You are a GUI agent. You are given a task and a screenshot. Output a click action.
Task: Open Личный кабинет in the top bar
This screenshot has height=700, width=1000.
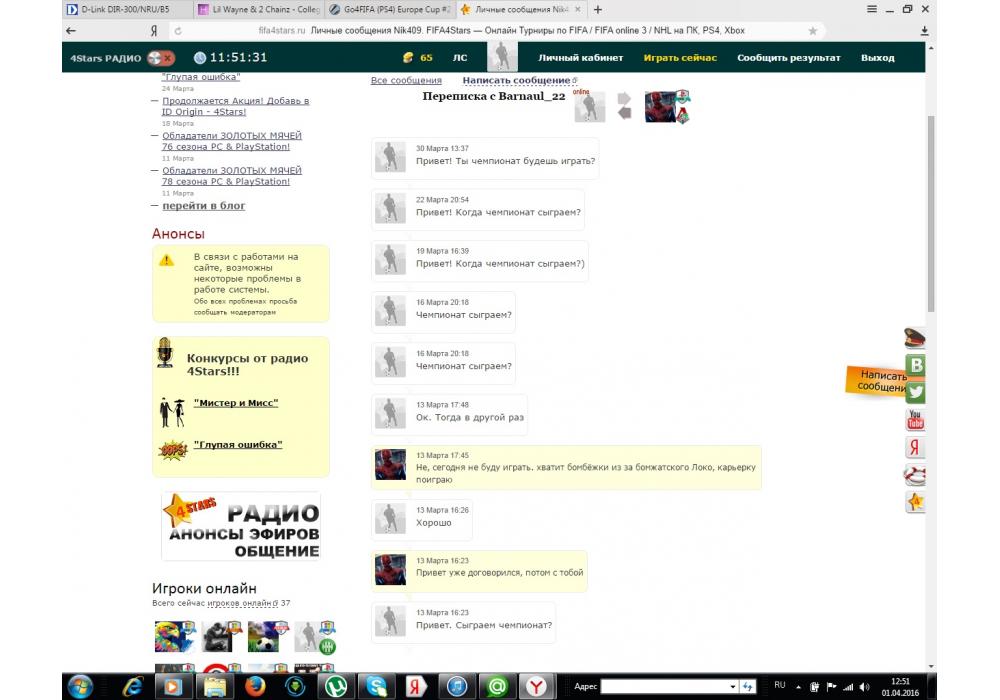(580, 57)
